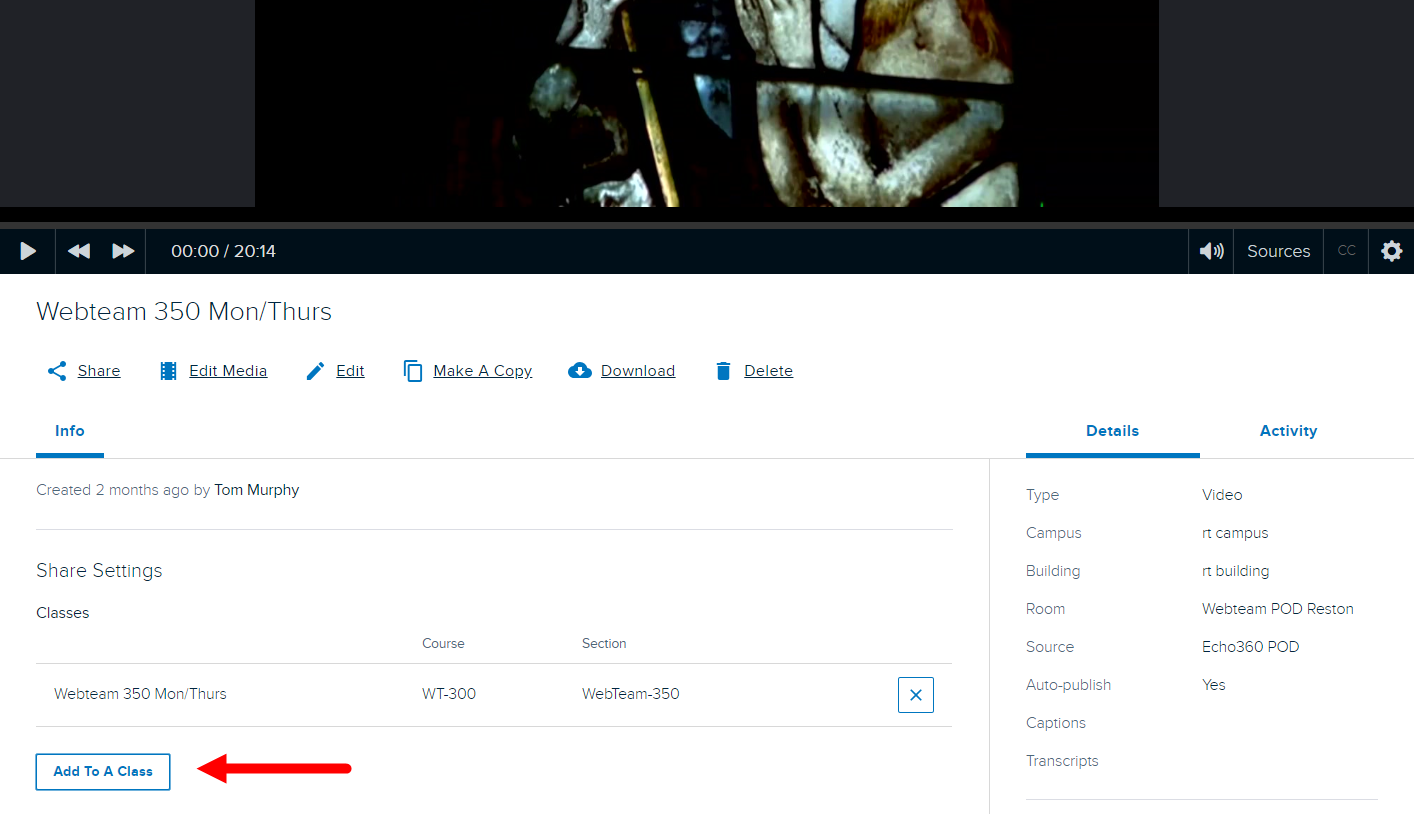Screen dimensions: 1414x814
Task: Click the pencil Edit icon
Action: pos(316,371)
